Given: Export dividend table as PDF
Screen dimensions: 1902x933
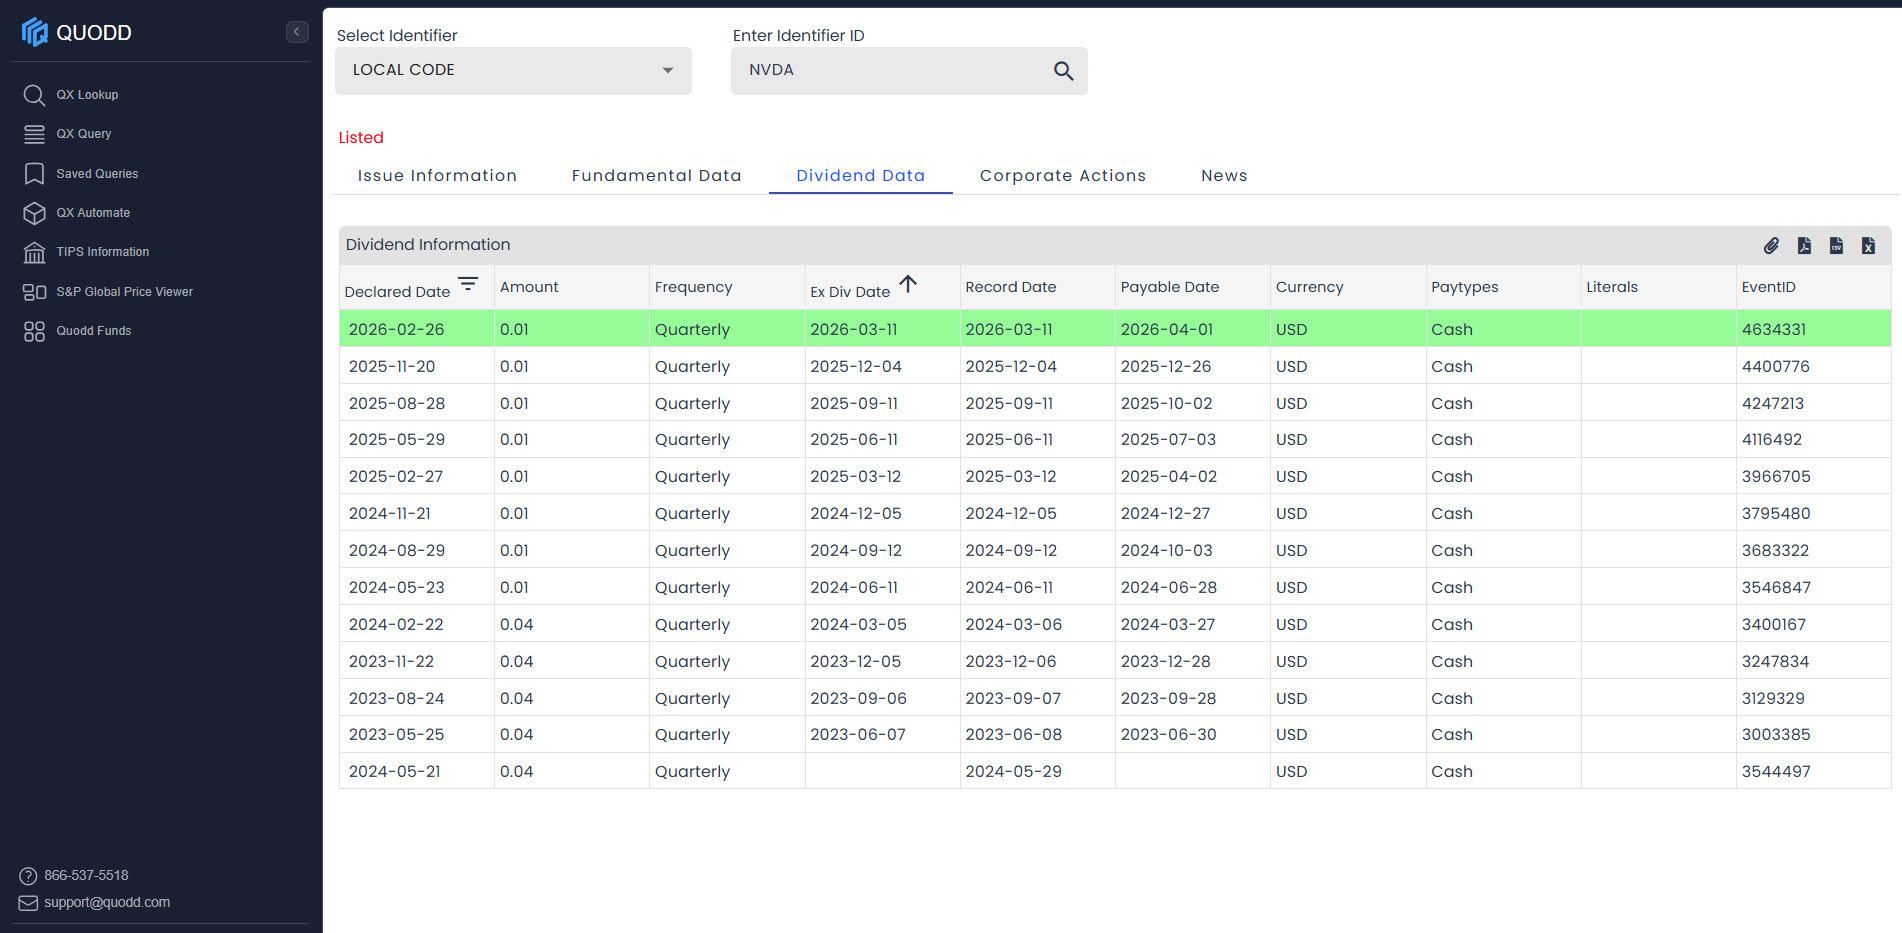Looking at the screenshot, I should pos(1804,246).
